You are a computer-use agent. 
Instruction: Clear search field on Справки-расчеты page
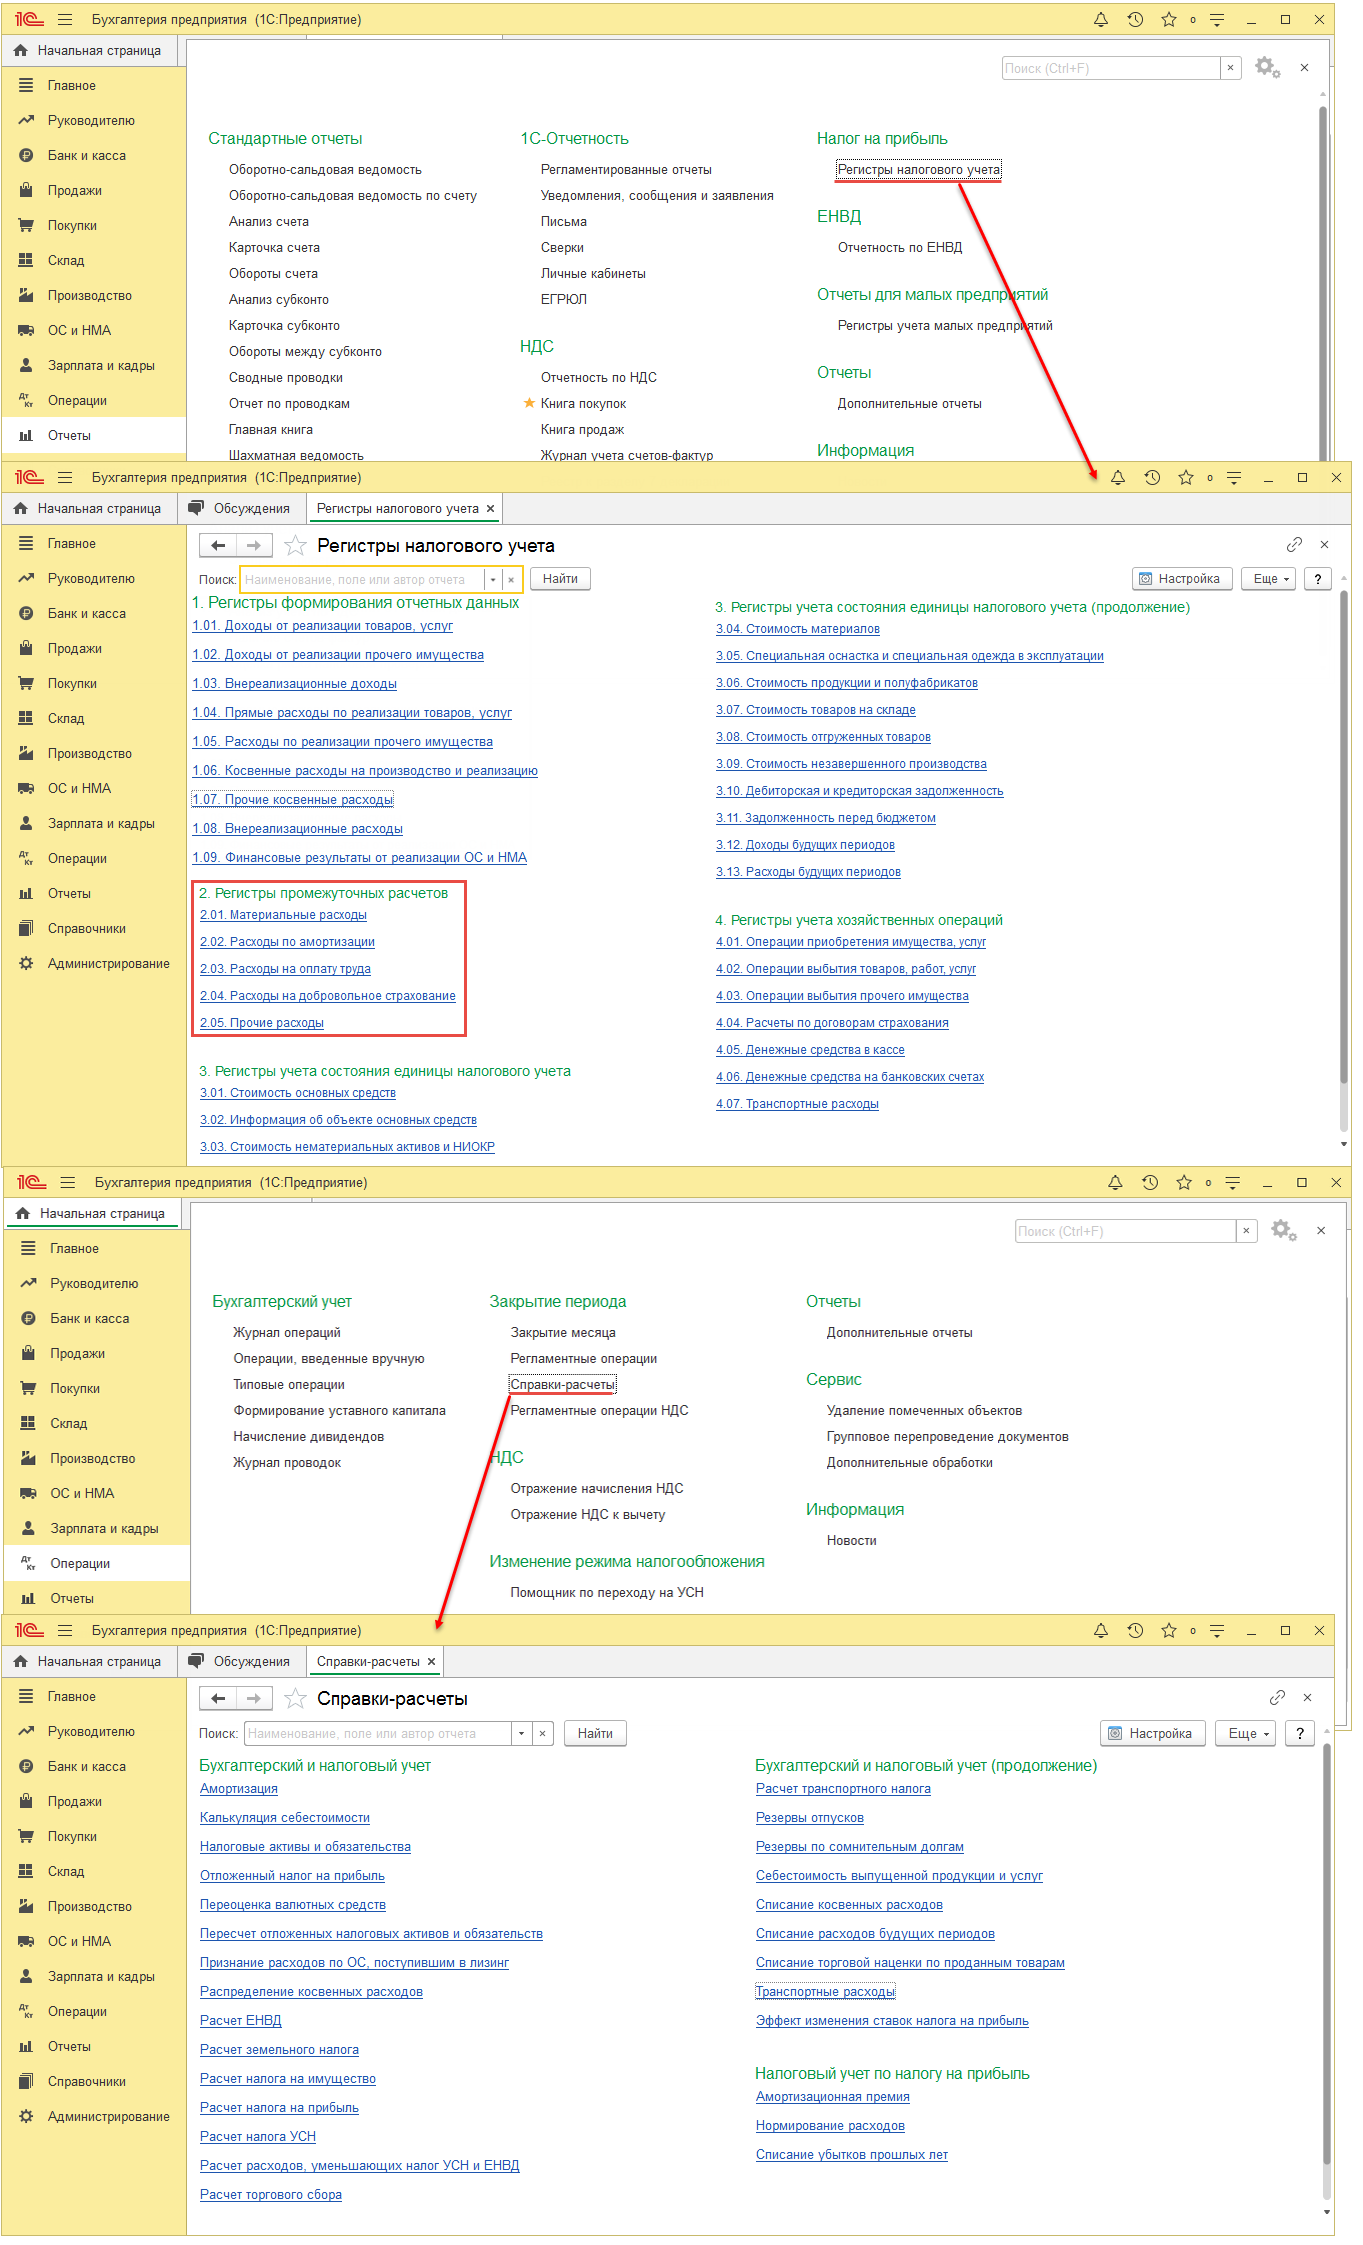click(542, 1734)
